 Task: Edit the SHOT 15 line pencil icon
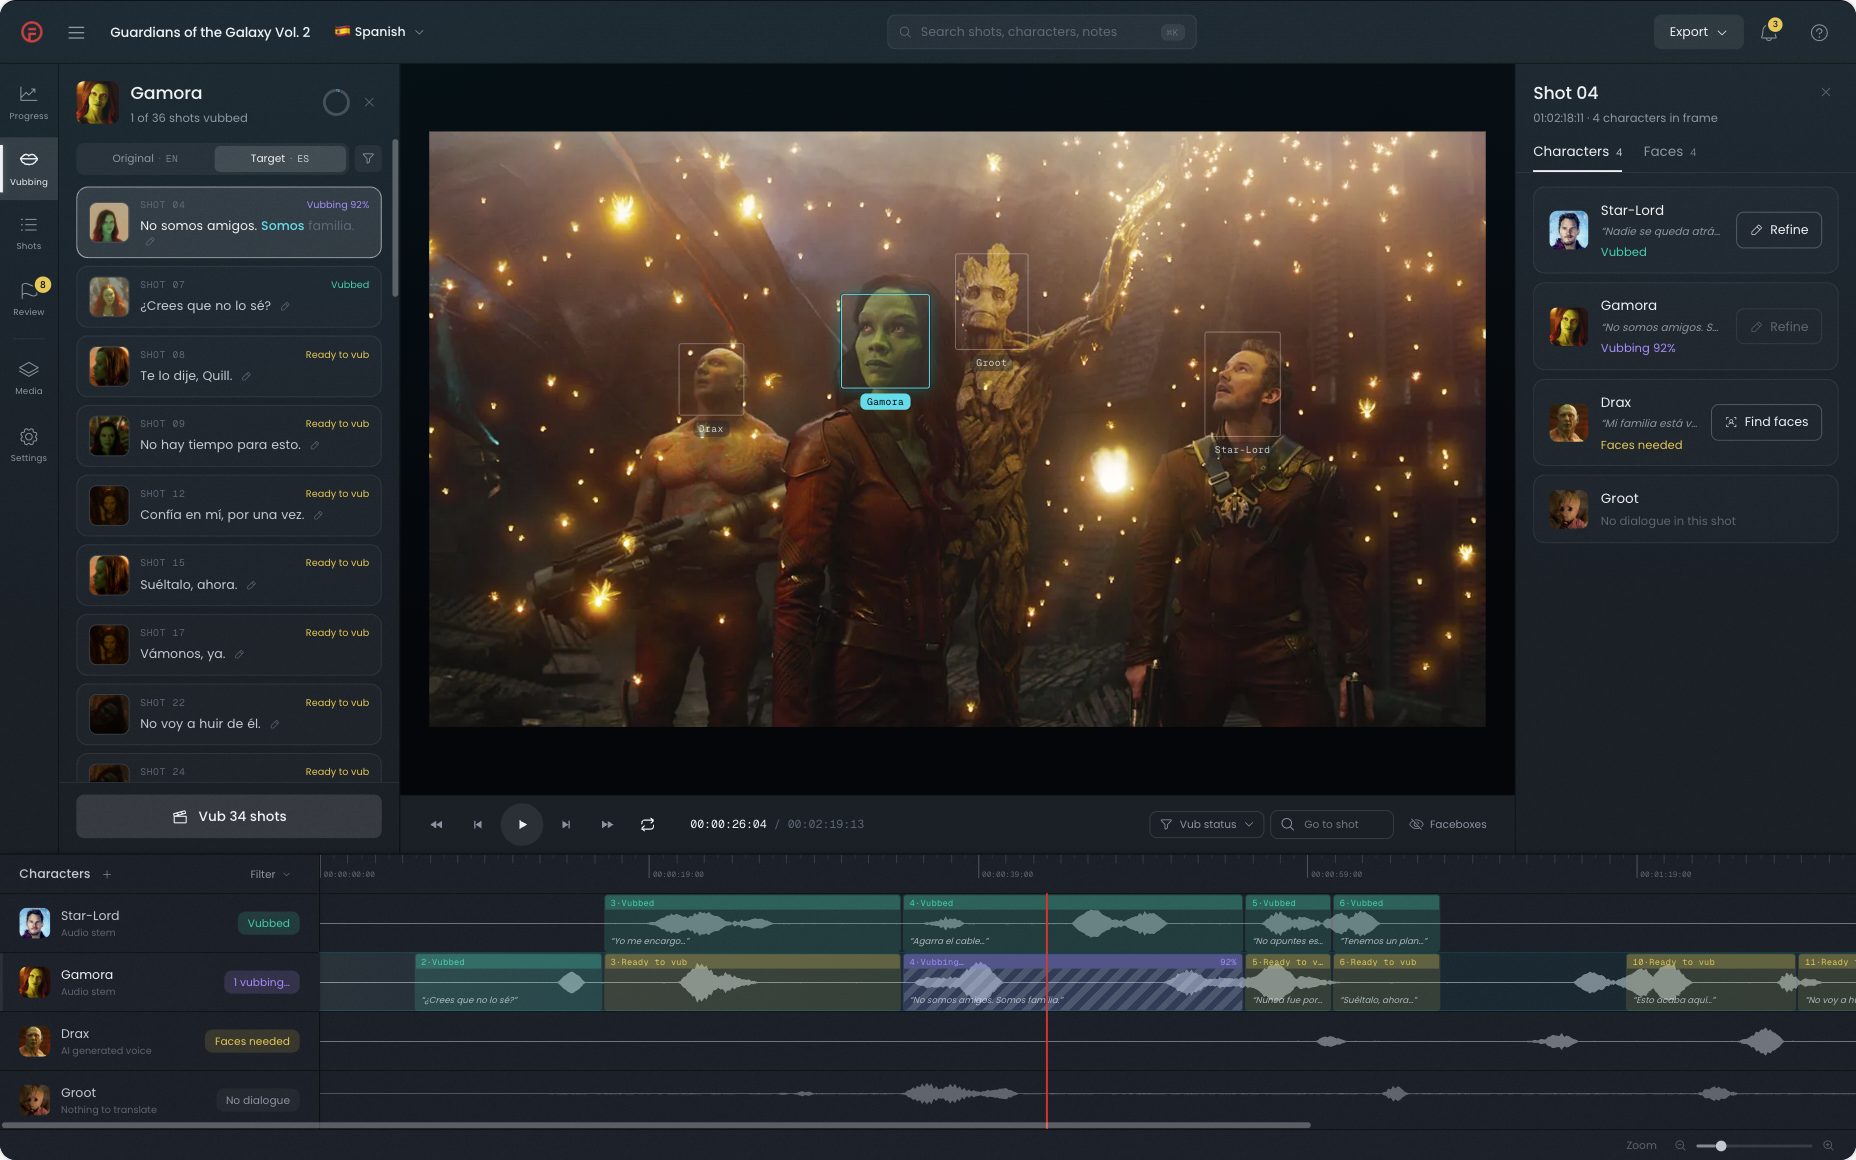251,585
